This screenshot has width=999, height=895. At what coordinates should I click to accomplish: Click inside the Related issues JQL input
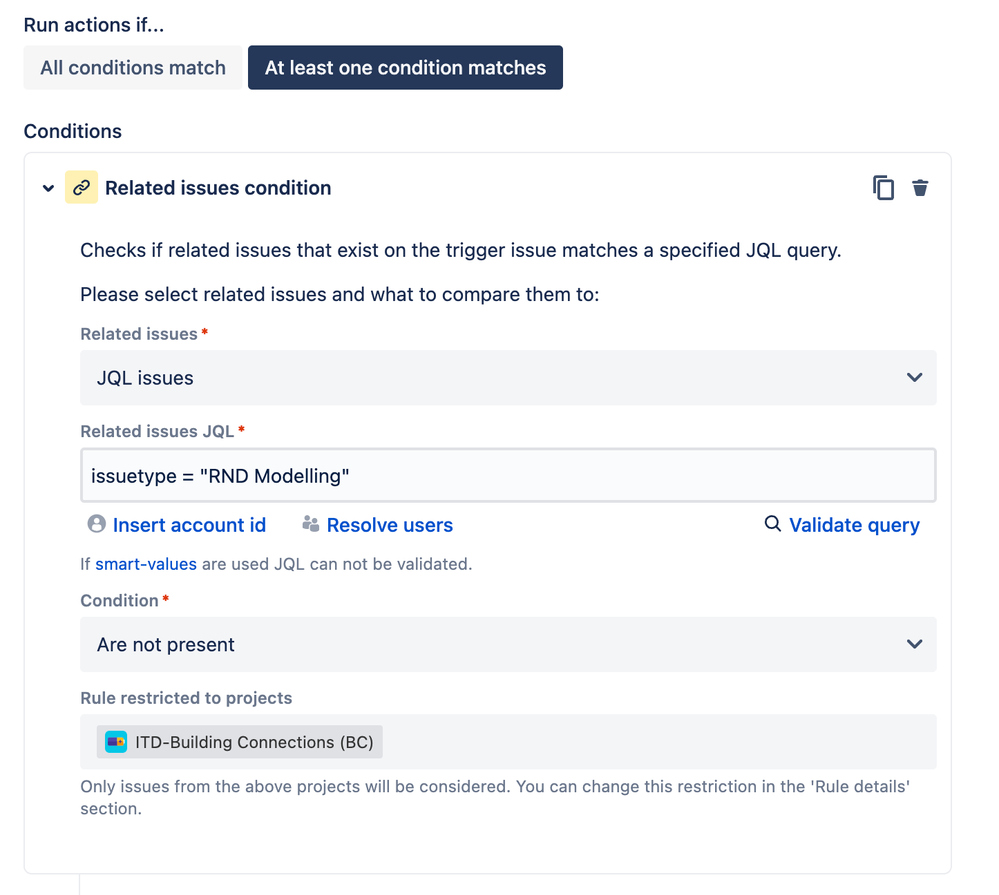[508, 475]
